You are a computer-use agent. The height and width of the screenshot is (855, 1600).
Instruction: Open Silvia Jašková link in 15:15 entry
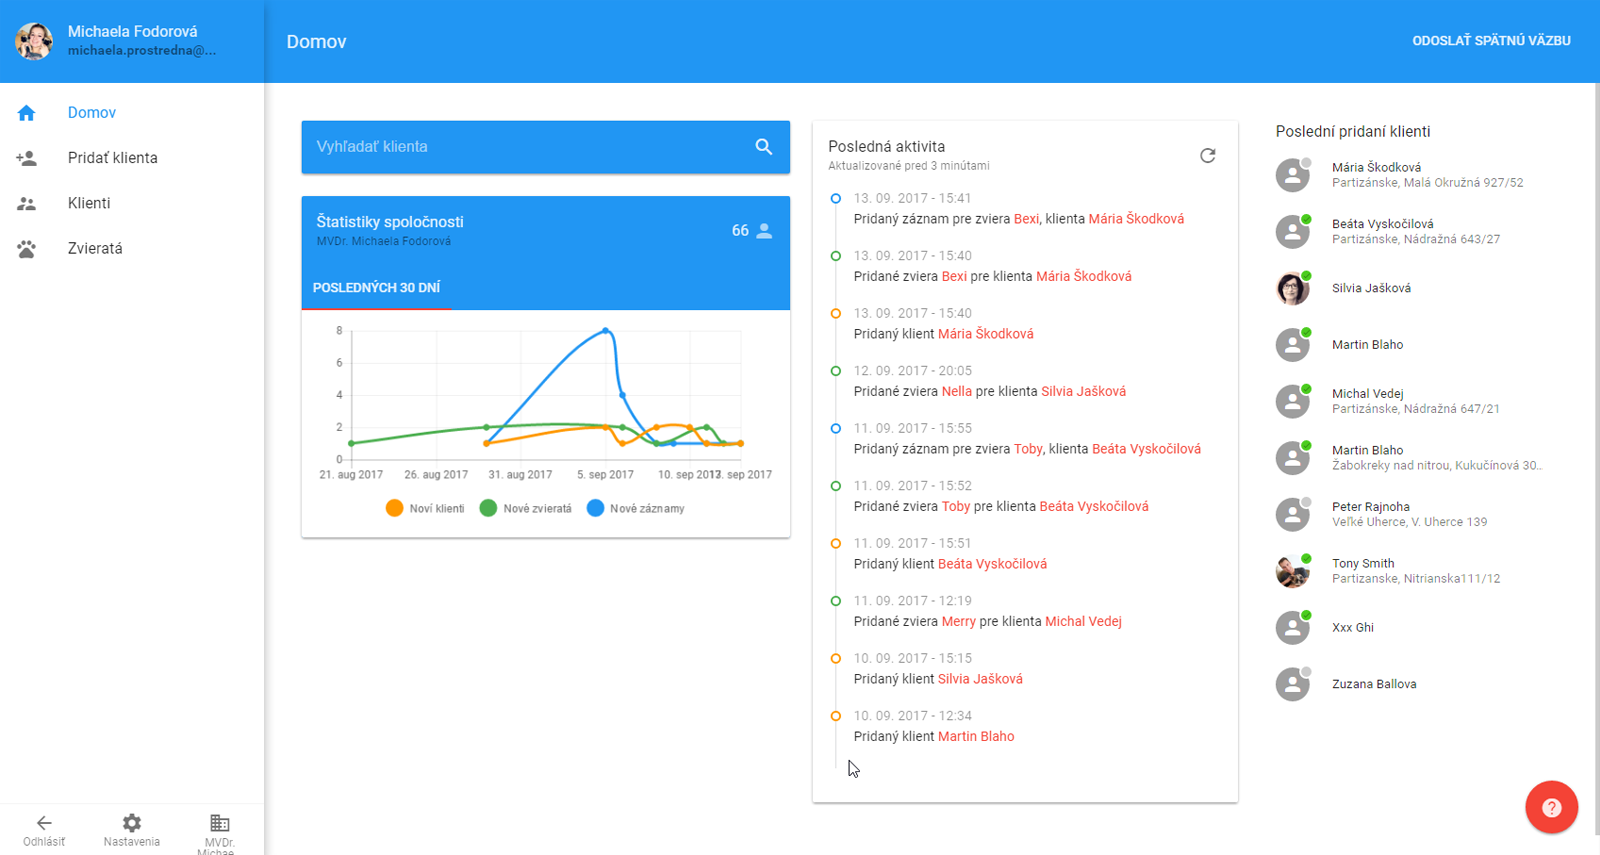click(980, 679)
